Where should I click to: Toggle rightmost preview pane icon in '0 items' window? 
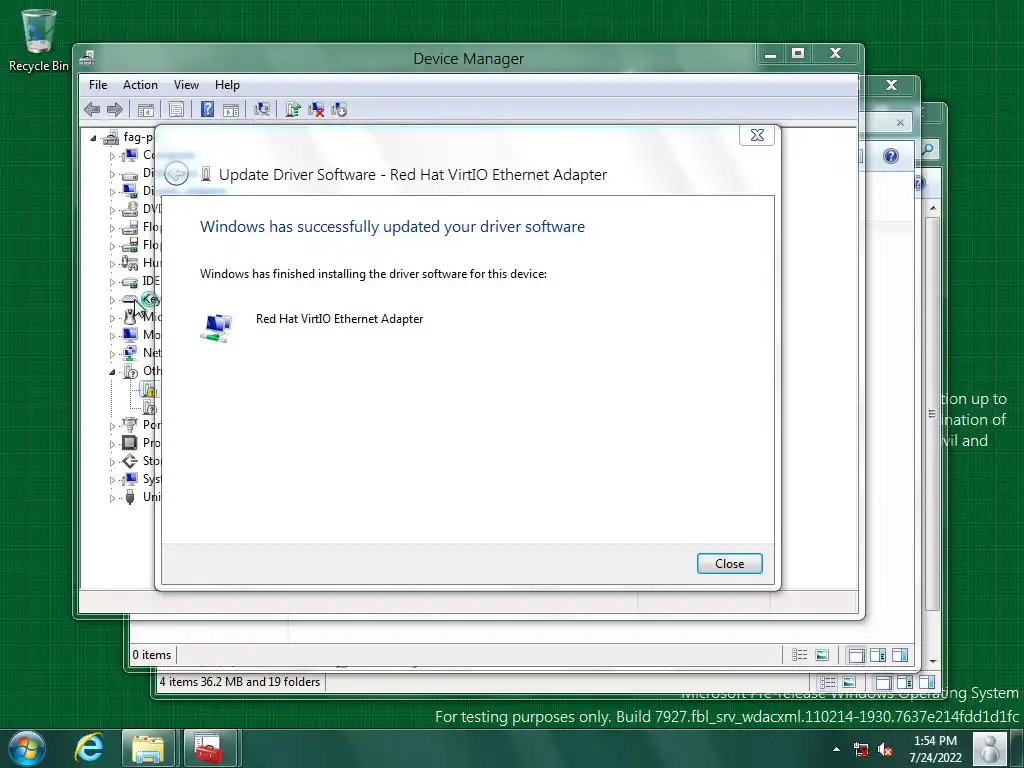(x=900, y=654)
